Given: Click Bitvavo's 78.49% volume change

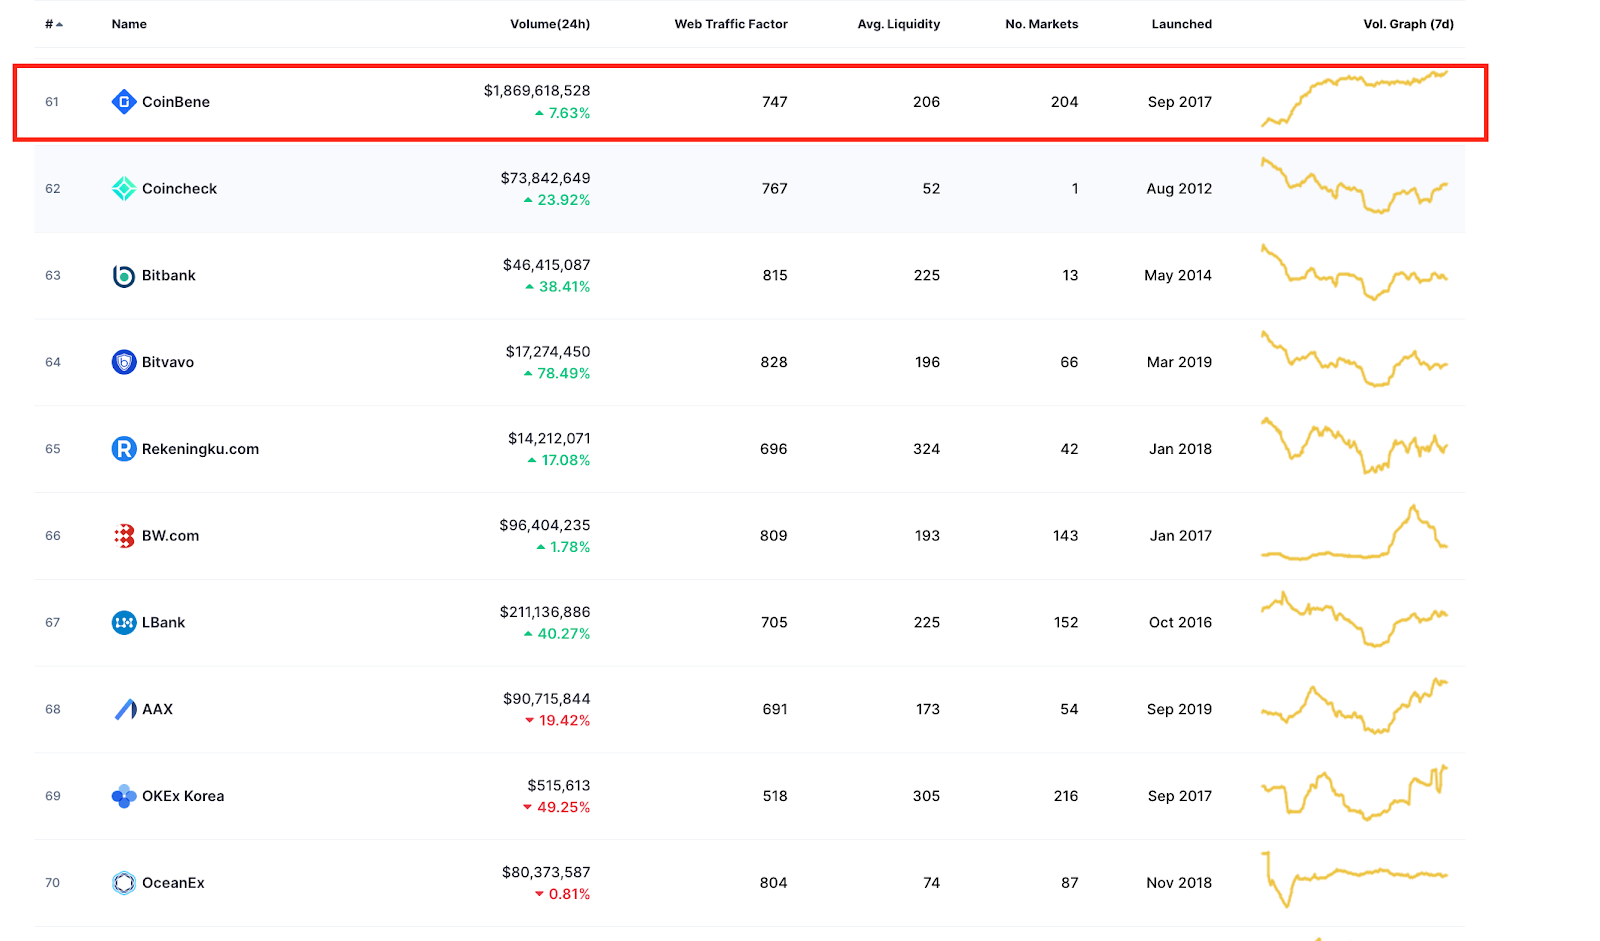Looking at the screenshot, I should pyautogui.click(x=557, y=374).
